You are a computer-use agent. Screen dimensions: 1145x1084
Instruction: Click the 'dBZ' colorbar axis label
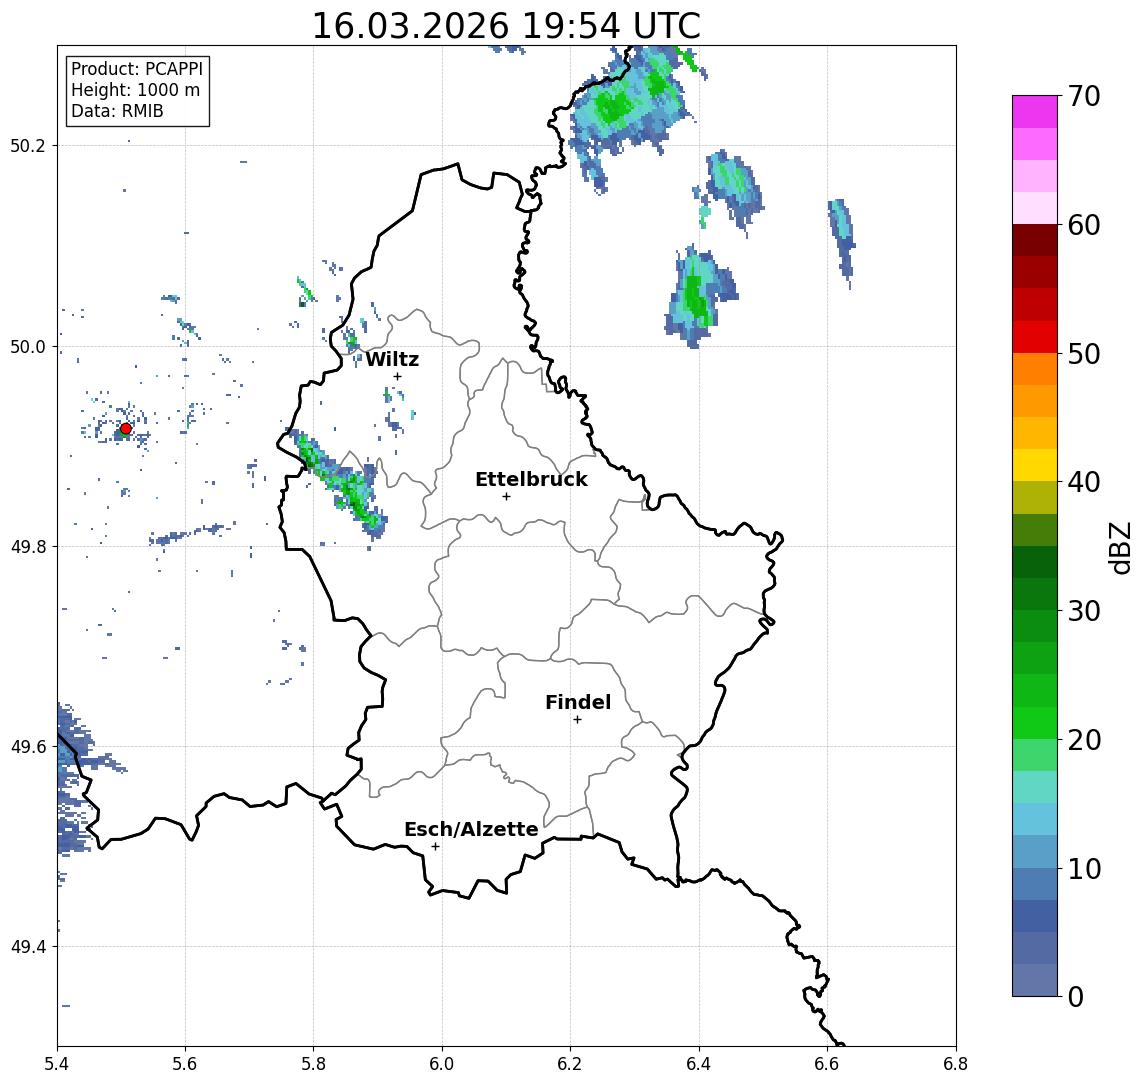1119,548
